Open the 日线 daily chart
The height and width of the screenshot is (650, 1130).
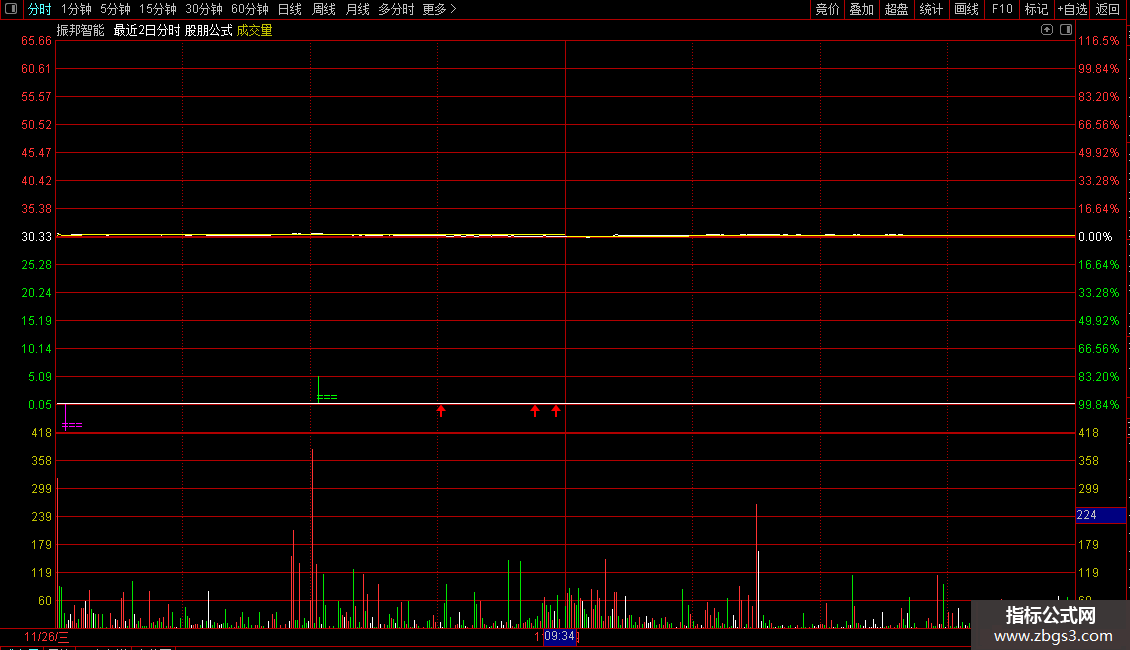(x=290, y=9)
